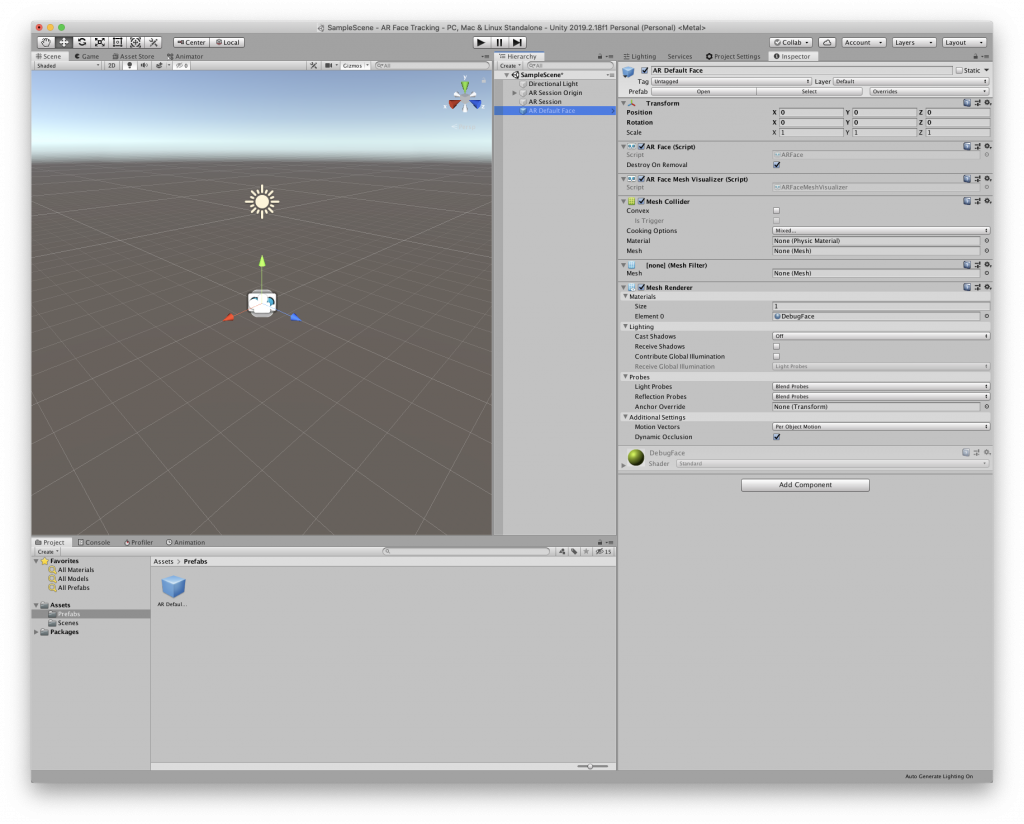Select the Rect tool
Screen dimensions: 1024x824
[x=118, y=42]
